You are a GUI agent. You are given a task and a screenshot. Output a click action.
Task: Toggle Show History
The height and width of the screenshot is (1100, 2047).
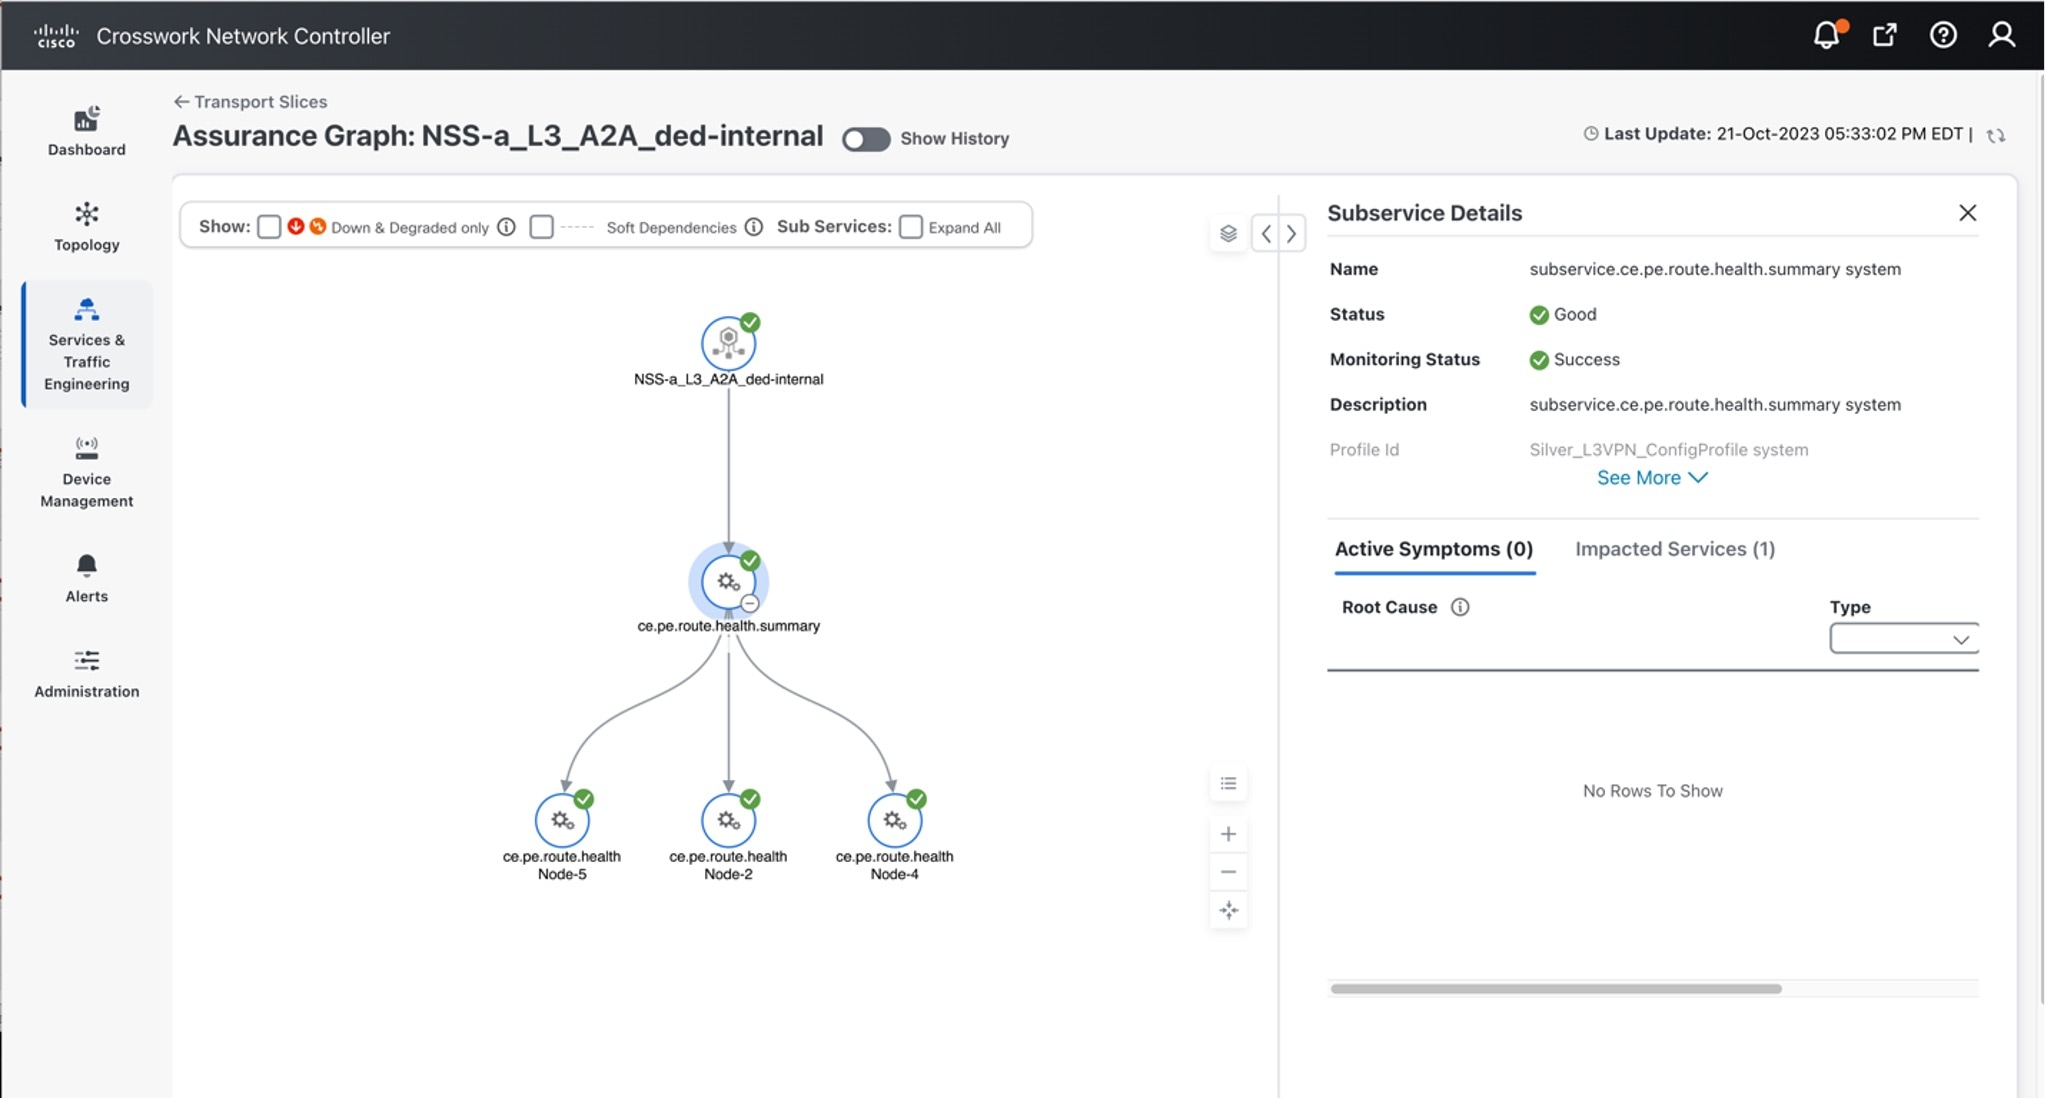864,139
